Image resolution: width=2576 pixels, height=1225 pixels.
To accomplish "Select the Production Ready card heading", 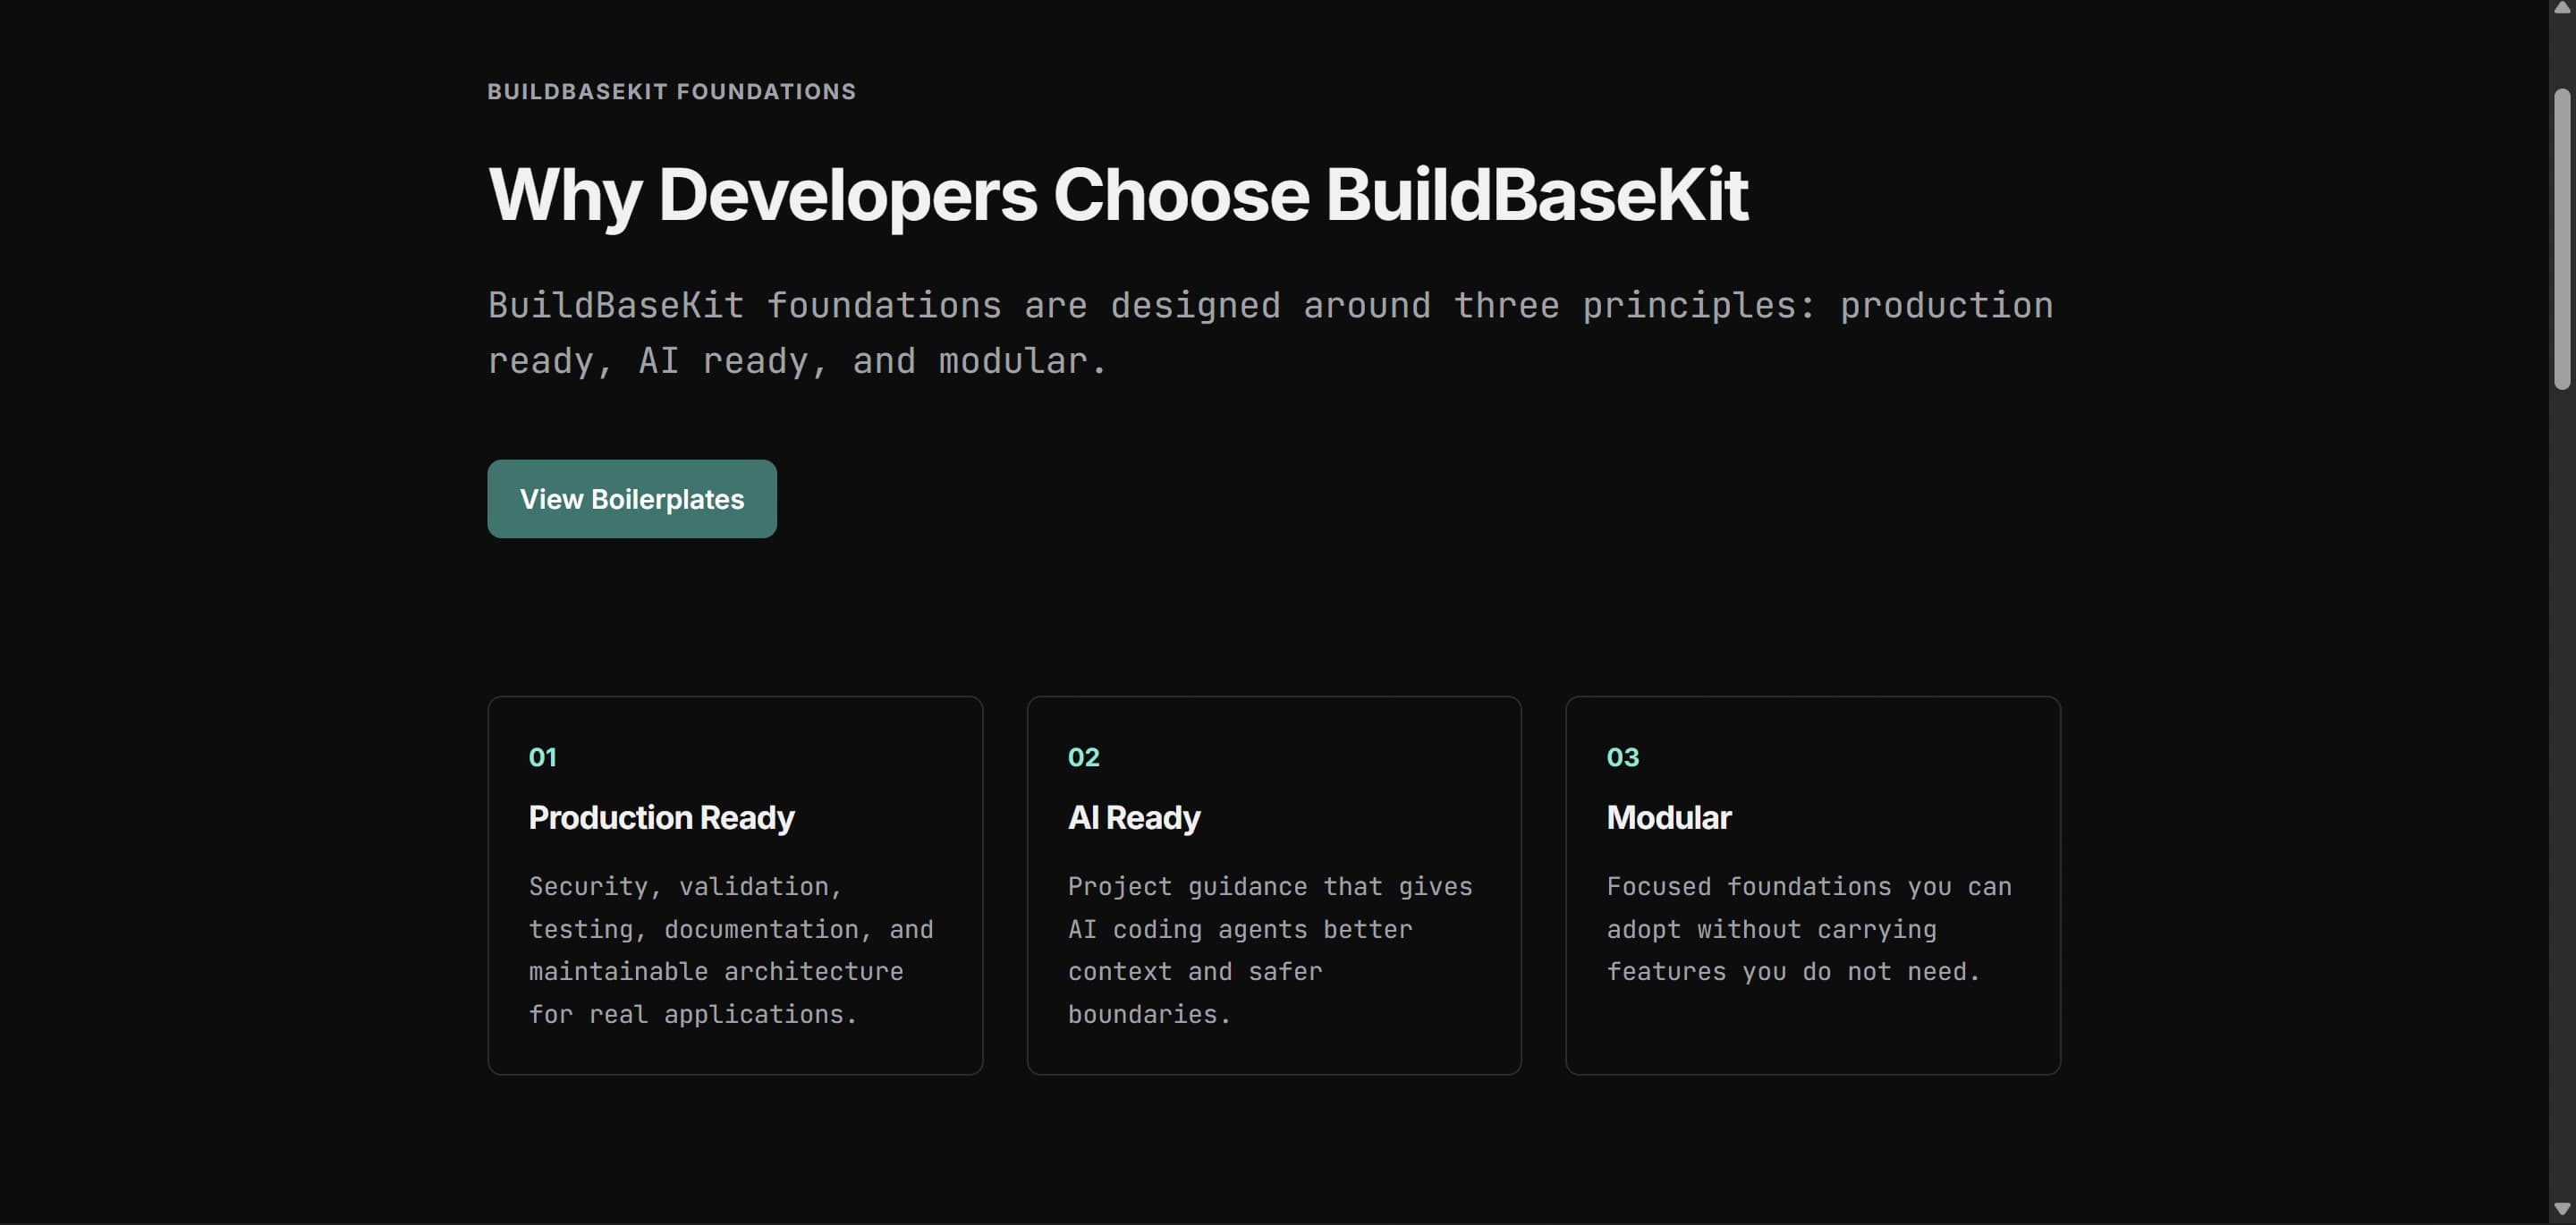I will pyautogui.click(x=661, y=818).
